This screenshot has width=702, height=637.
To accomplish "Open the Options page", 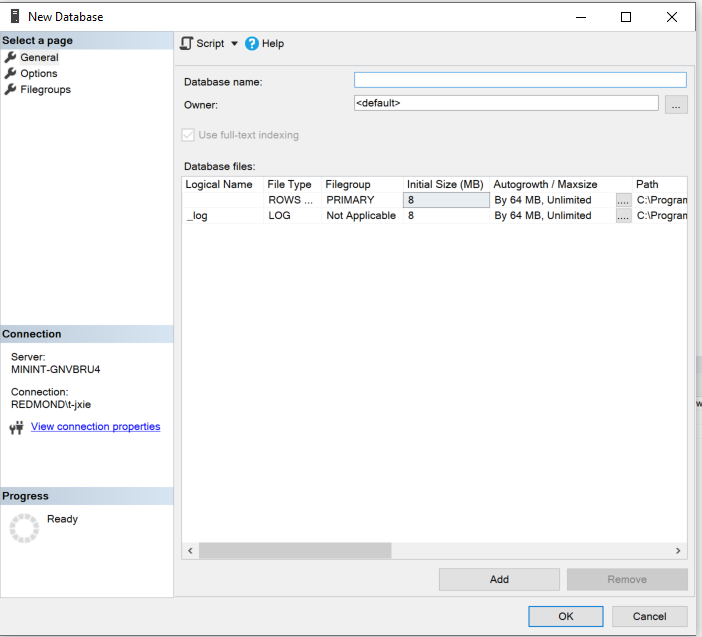I will click(39, 73).
